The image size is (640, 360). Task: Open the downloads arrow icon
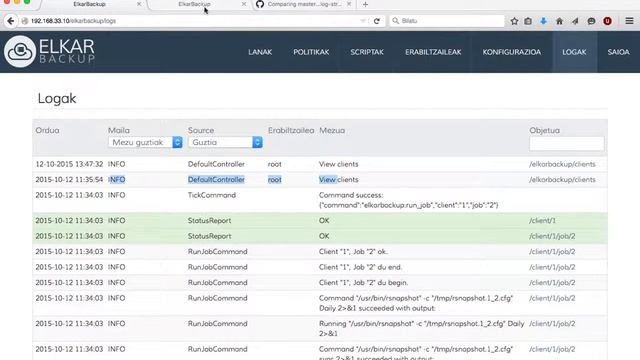pos(543,21)
